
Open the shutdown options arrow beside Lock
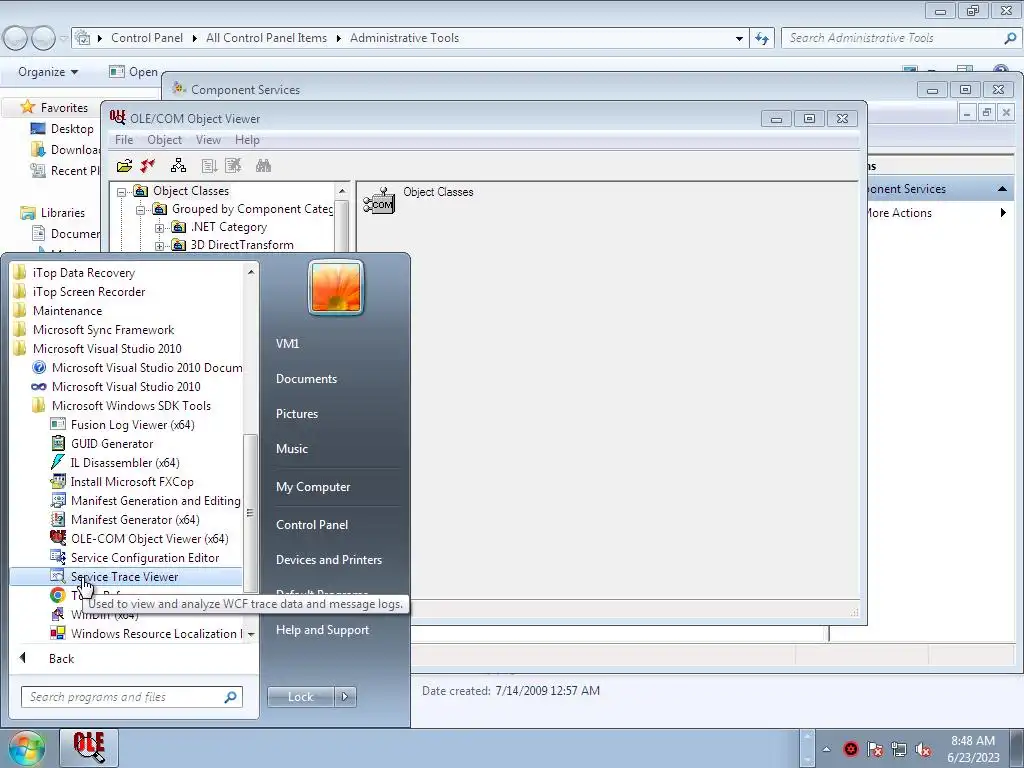pos(345,697)
